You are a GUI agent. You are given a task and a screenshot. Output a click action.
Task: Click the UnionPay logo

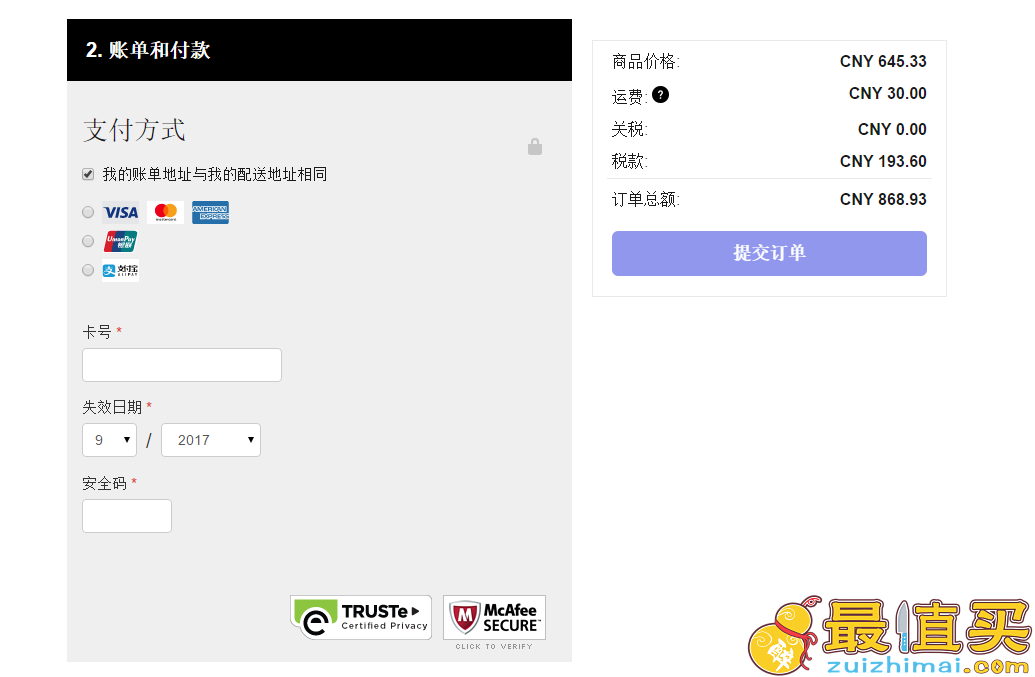click(x=120, y=242)
